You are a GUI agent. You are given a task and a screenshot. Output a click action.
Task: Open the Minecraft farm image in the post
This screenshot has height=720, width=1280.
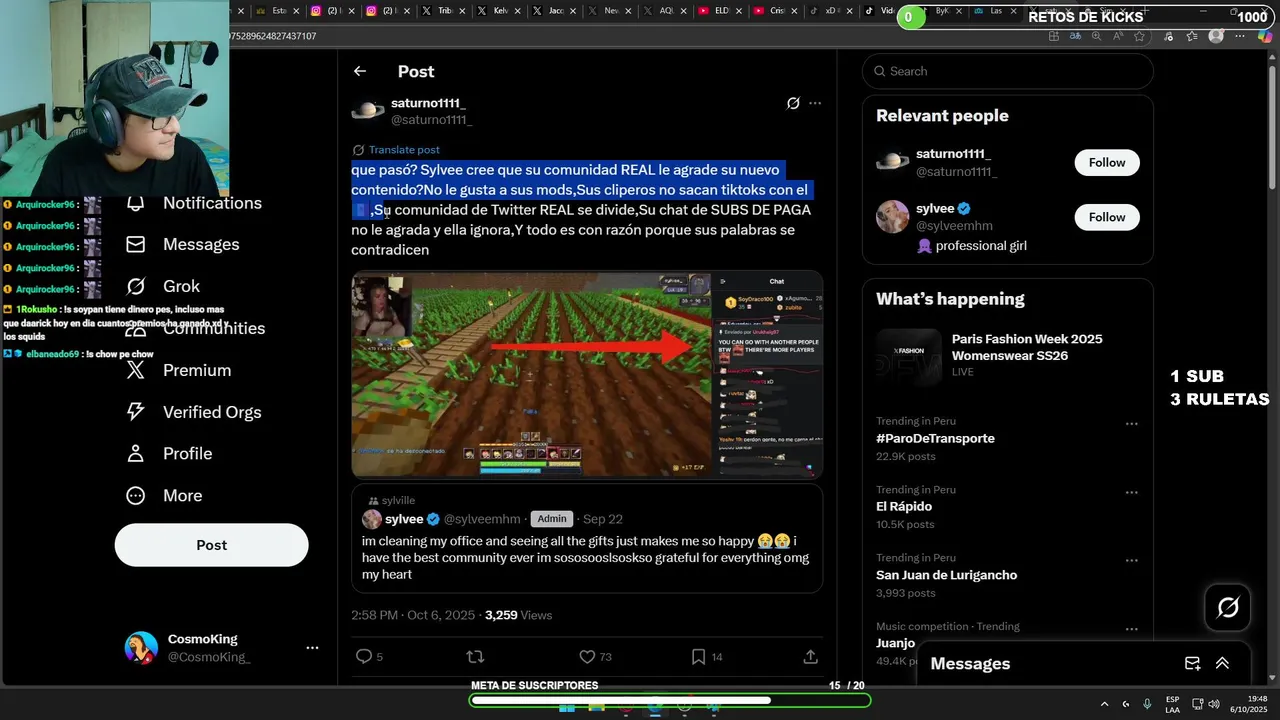pos(587,374)
